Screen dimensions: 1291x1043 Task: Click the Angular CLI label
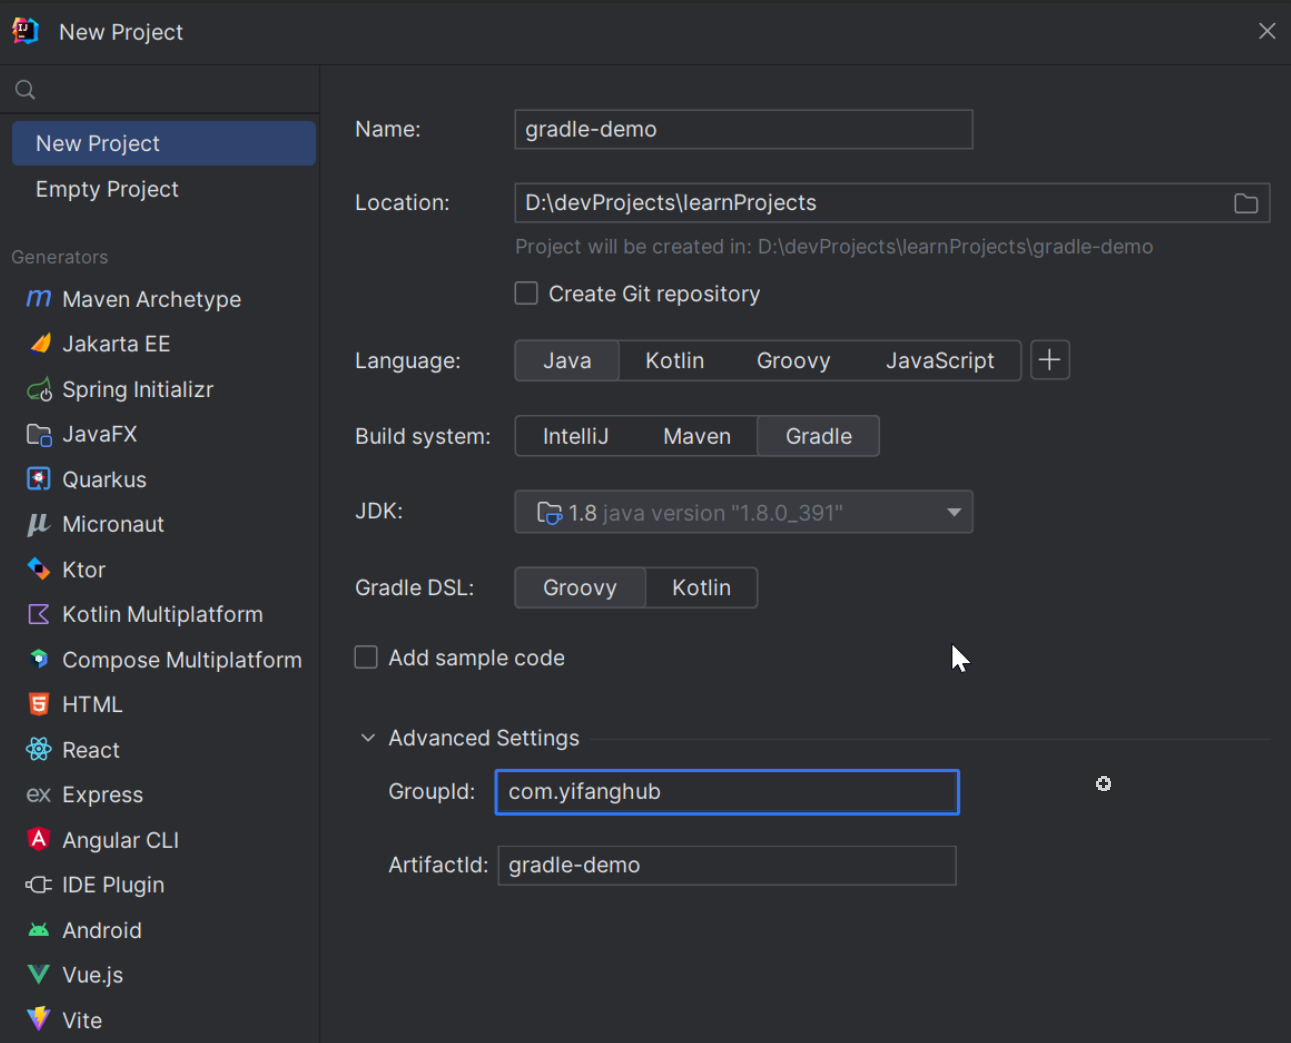click(x=121, y=840)
